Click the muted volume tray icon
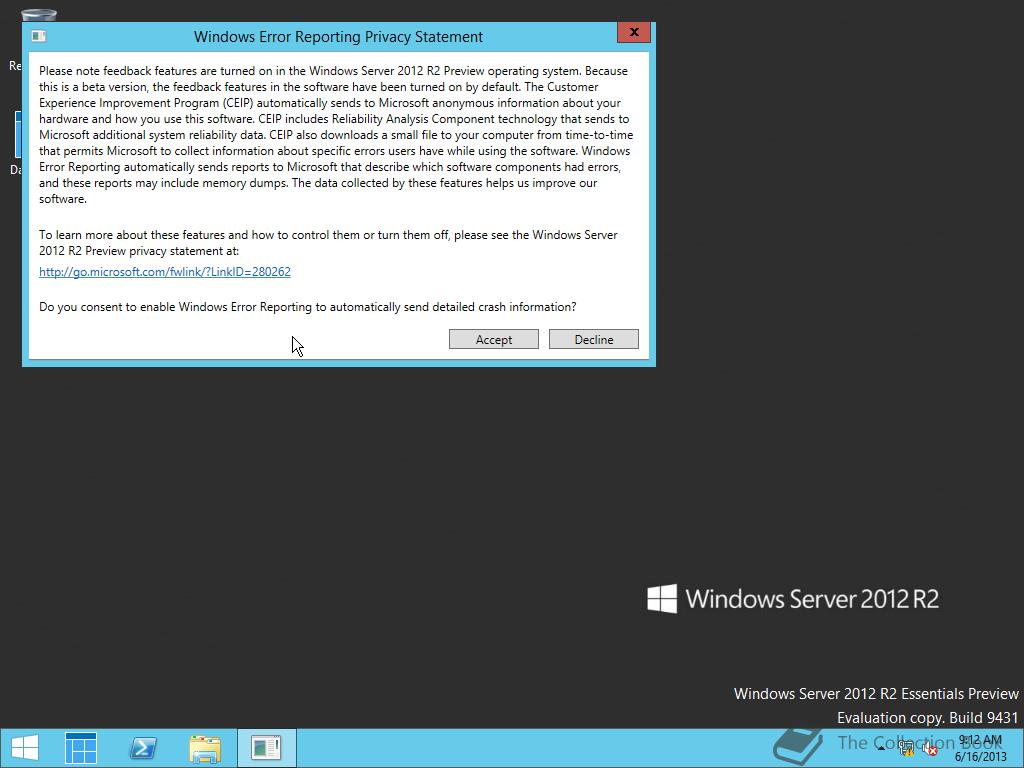Image resolution: width=1024 pixels, height=768 pixels. pyautogui.click(x=930, y=748)
